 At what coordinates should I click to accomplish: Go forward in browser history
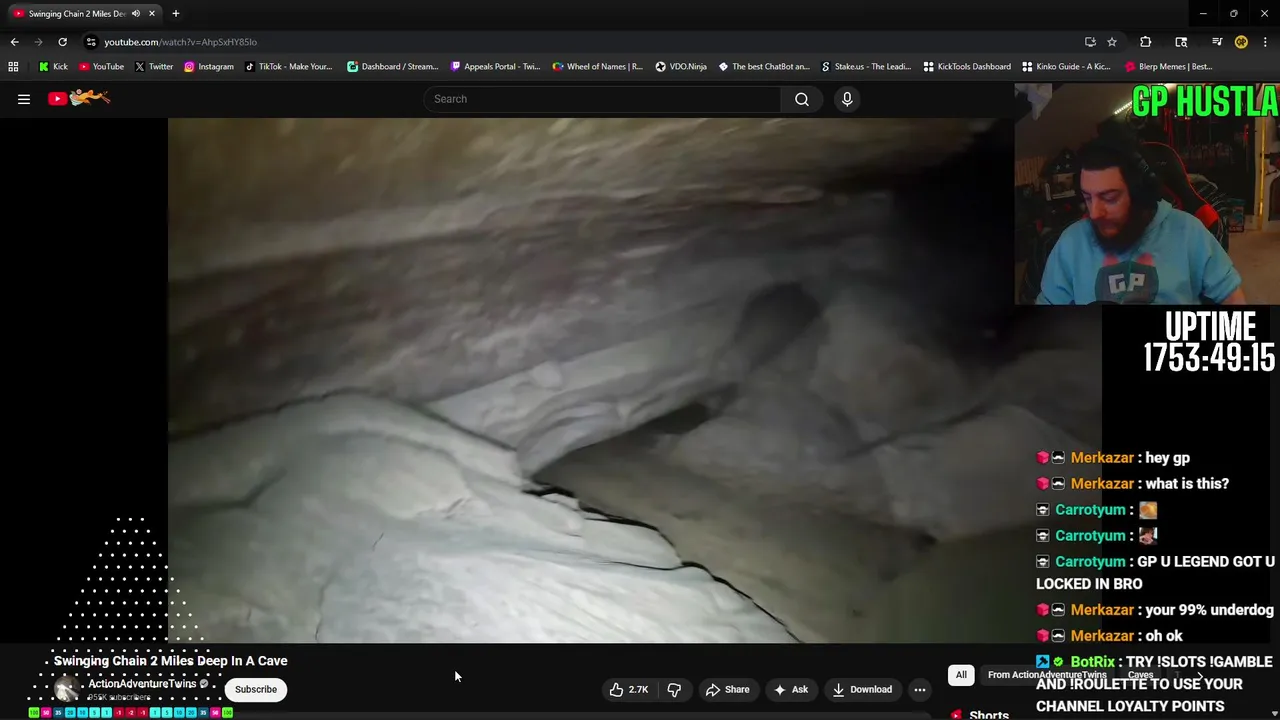pyautogui.click(x=38, y=42)
